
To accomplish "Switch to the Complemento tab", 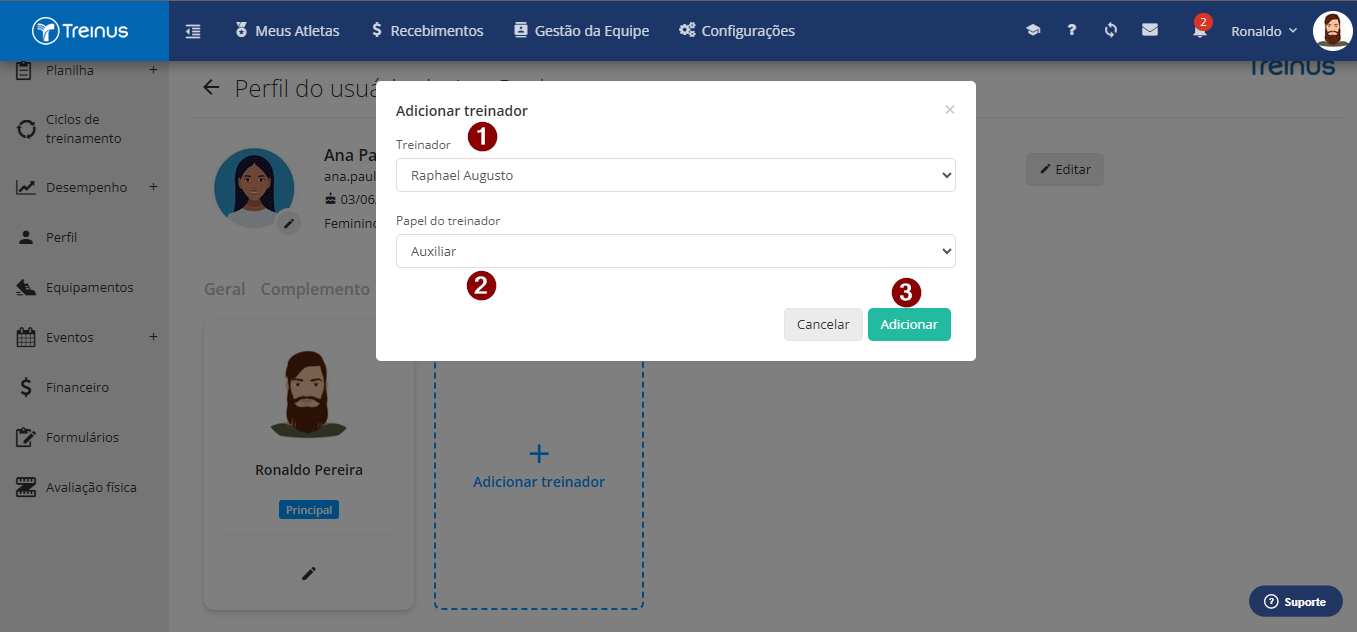I will click(315, 289).
